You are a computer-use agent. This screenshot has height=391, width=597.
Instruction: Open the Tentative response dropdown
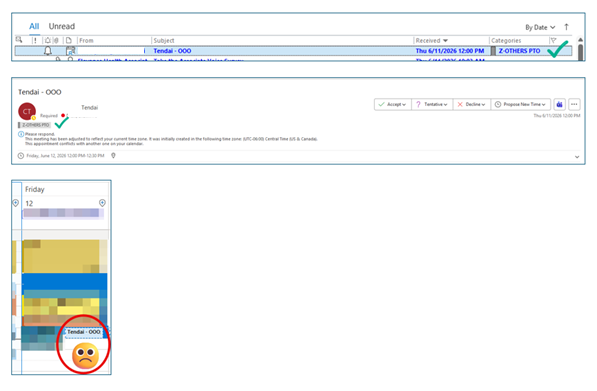[x=432, y=104]
